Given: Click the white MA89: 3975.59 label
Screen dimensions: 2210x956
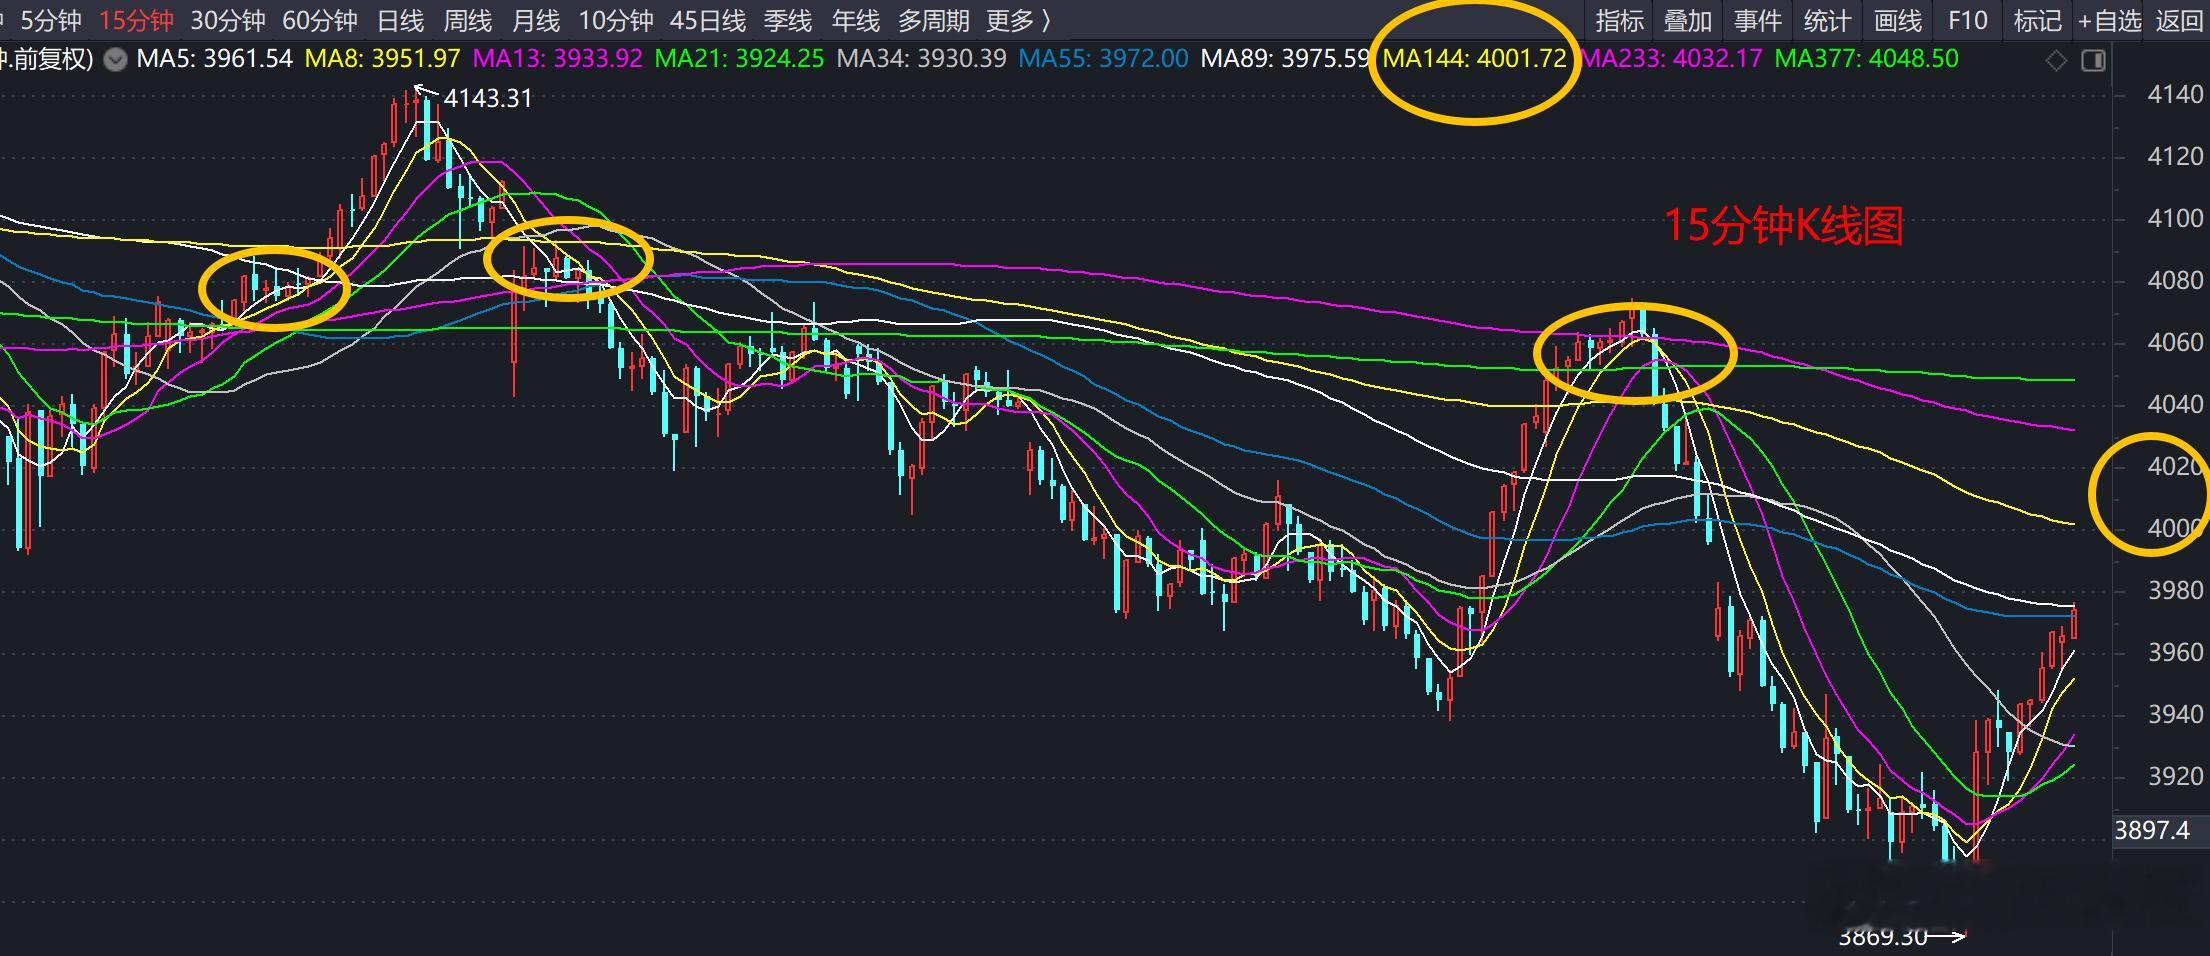Looking at the screenshot, I should pyautogui.click(x=1285, y=59).
